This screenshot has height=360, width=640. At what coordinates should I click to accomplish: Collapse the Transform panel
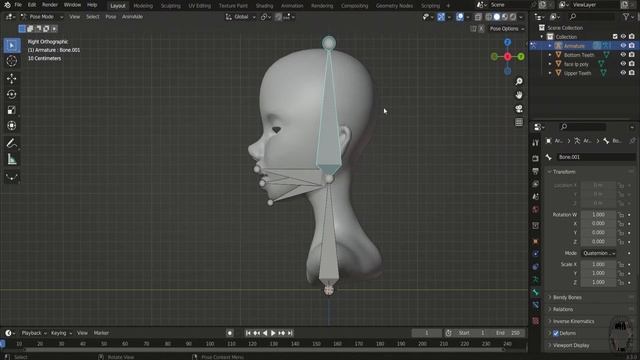(563, 172)
